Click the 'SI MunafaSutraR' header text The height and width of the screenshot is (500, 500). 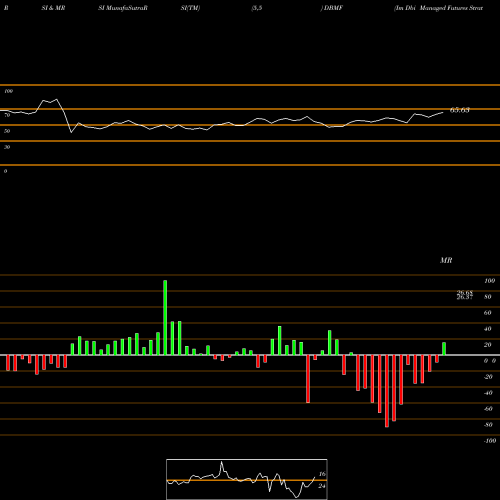click(123, 8)
